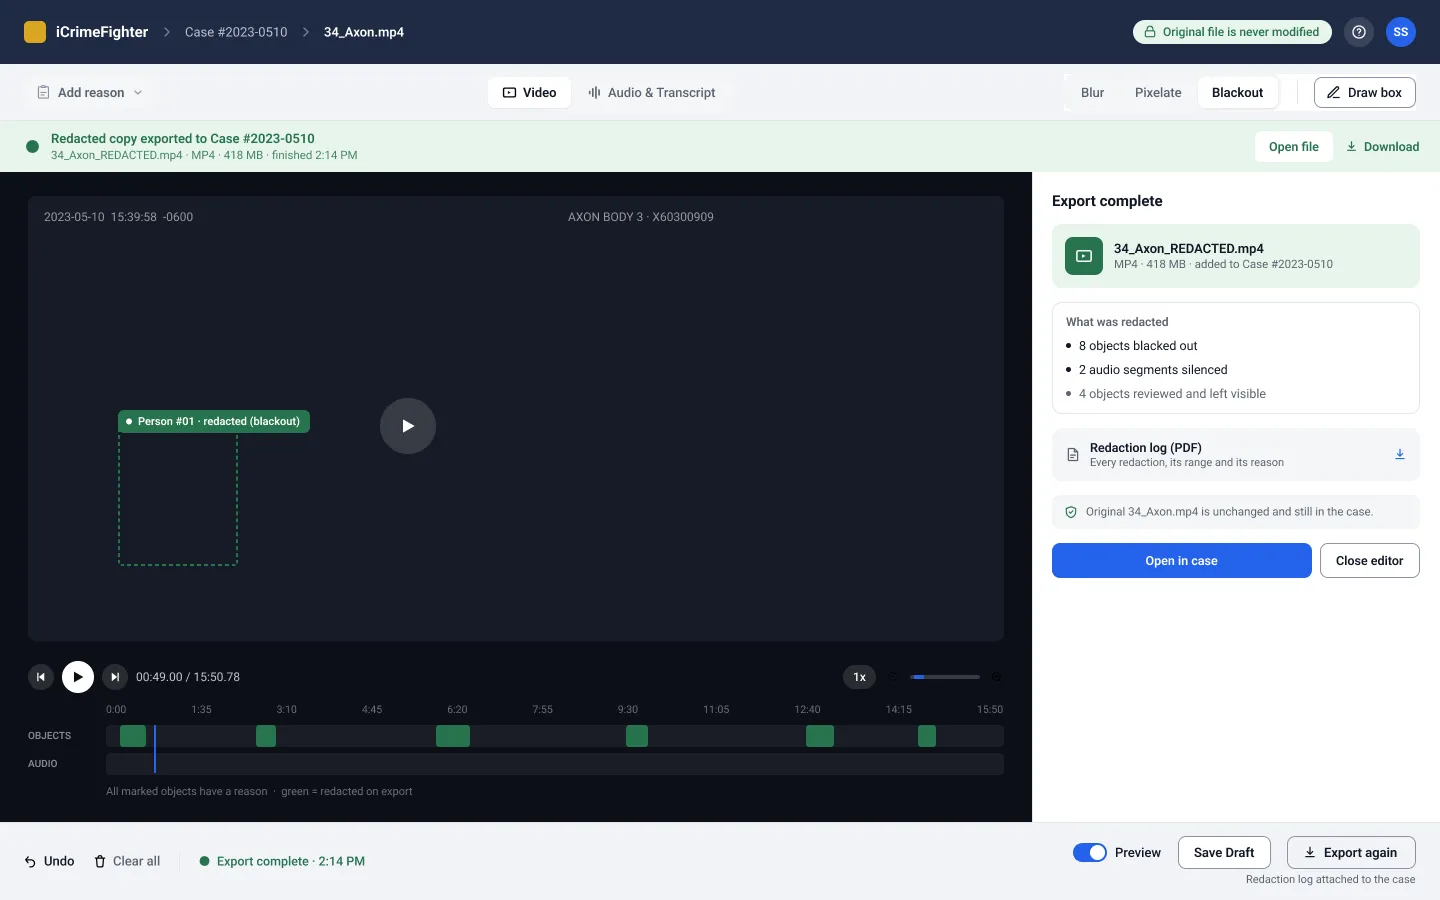The width and height of the screenshot is (1440, 900).
Task: Click the white play button beside the time readout
Action: pyautogui.click(x=78, y=677)
